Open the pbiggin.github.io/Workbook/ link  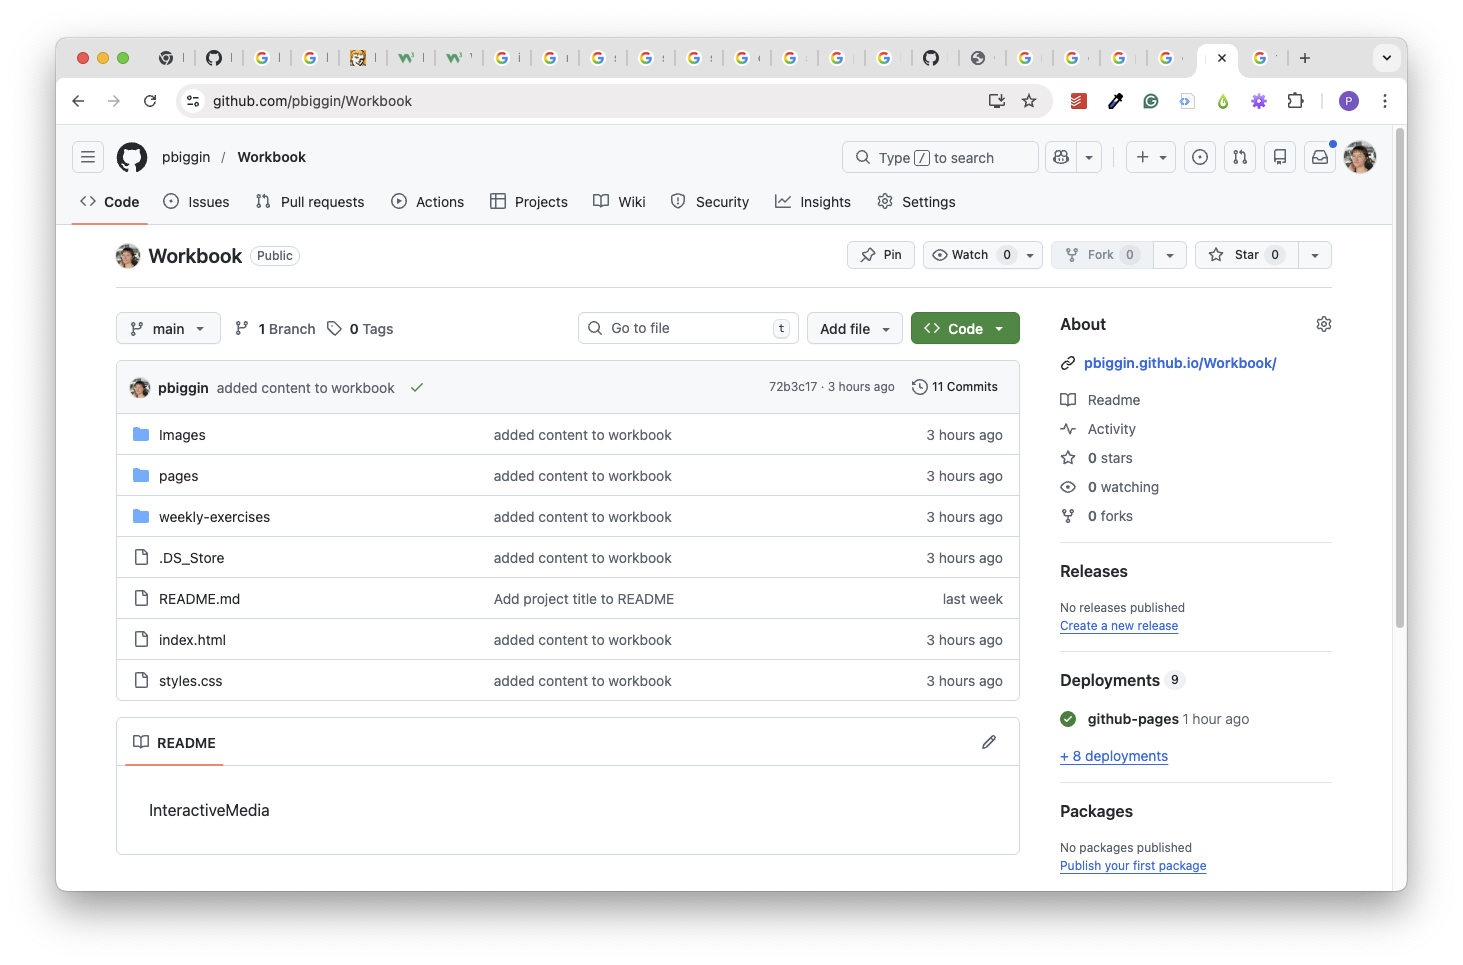1180,363
